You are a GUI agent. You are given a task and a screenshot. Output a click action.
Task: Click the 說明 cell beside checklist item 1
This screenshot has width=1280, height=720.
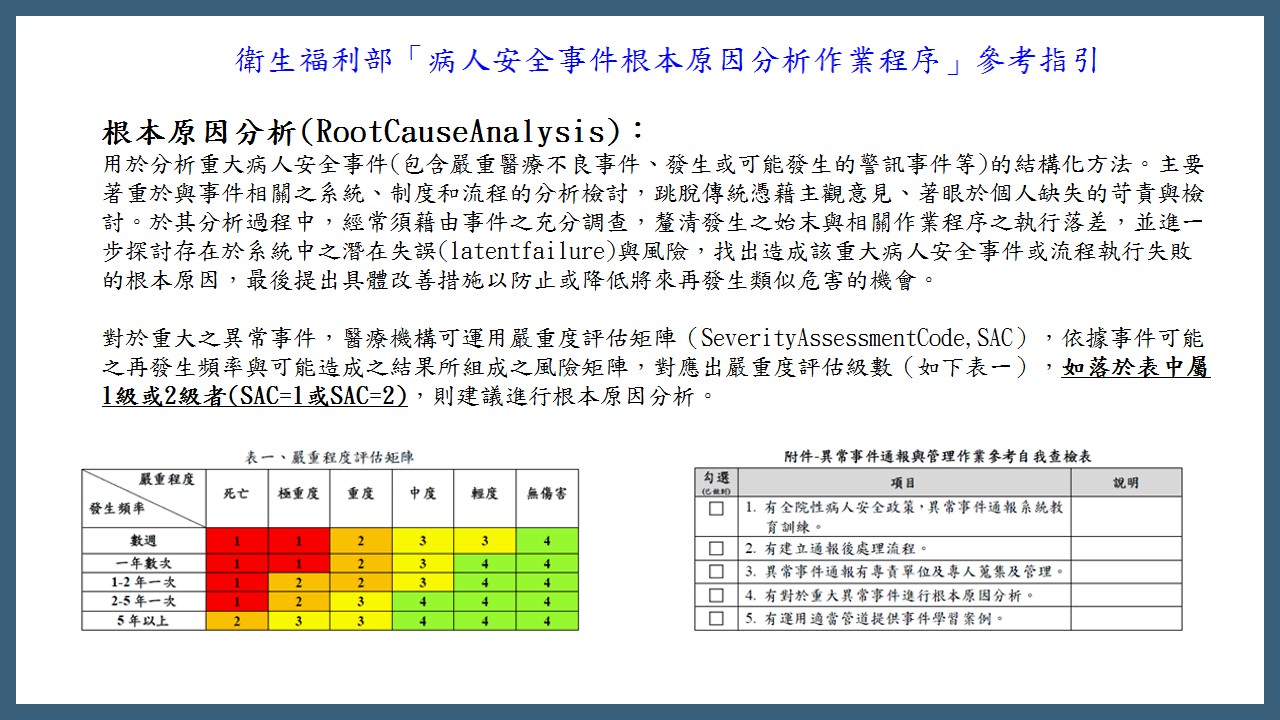pos(1126,516)
